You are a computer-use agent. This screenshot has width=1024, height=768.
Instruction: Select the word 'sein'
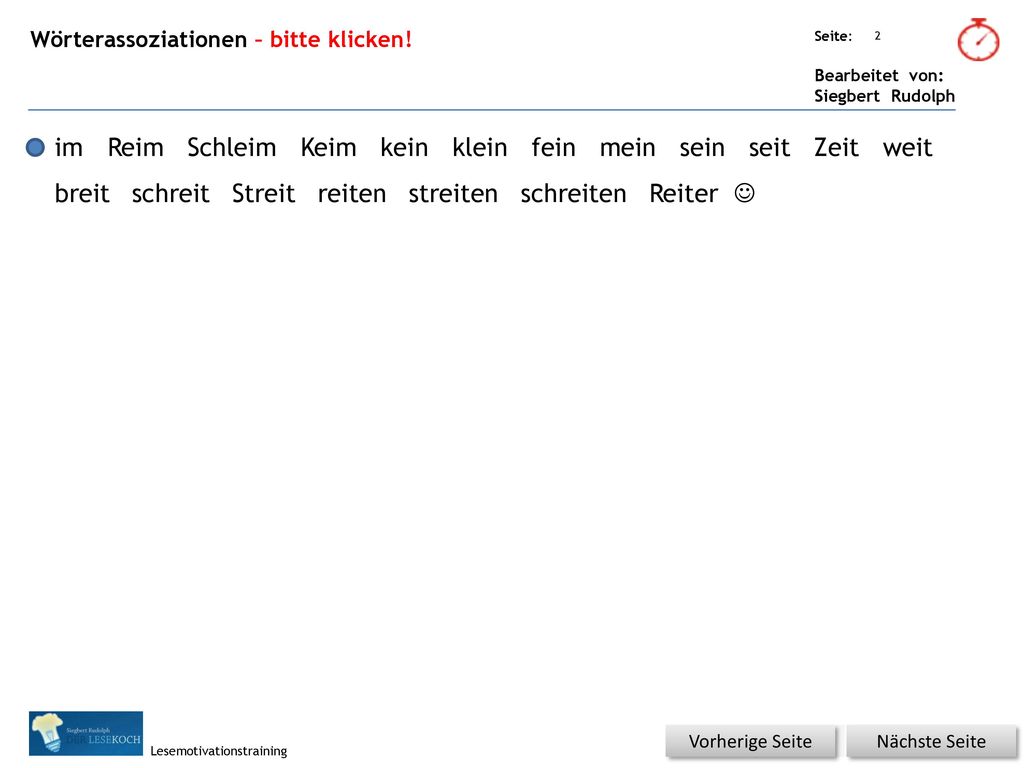coord(702,148)
